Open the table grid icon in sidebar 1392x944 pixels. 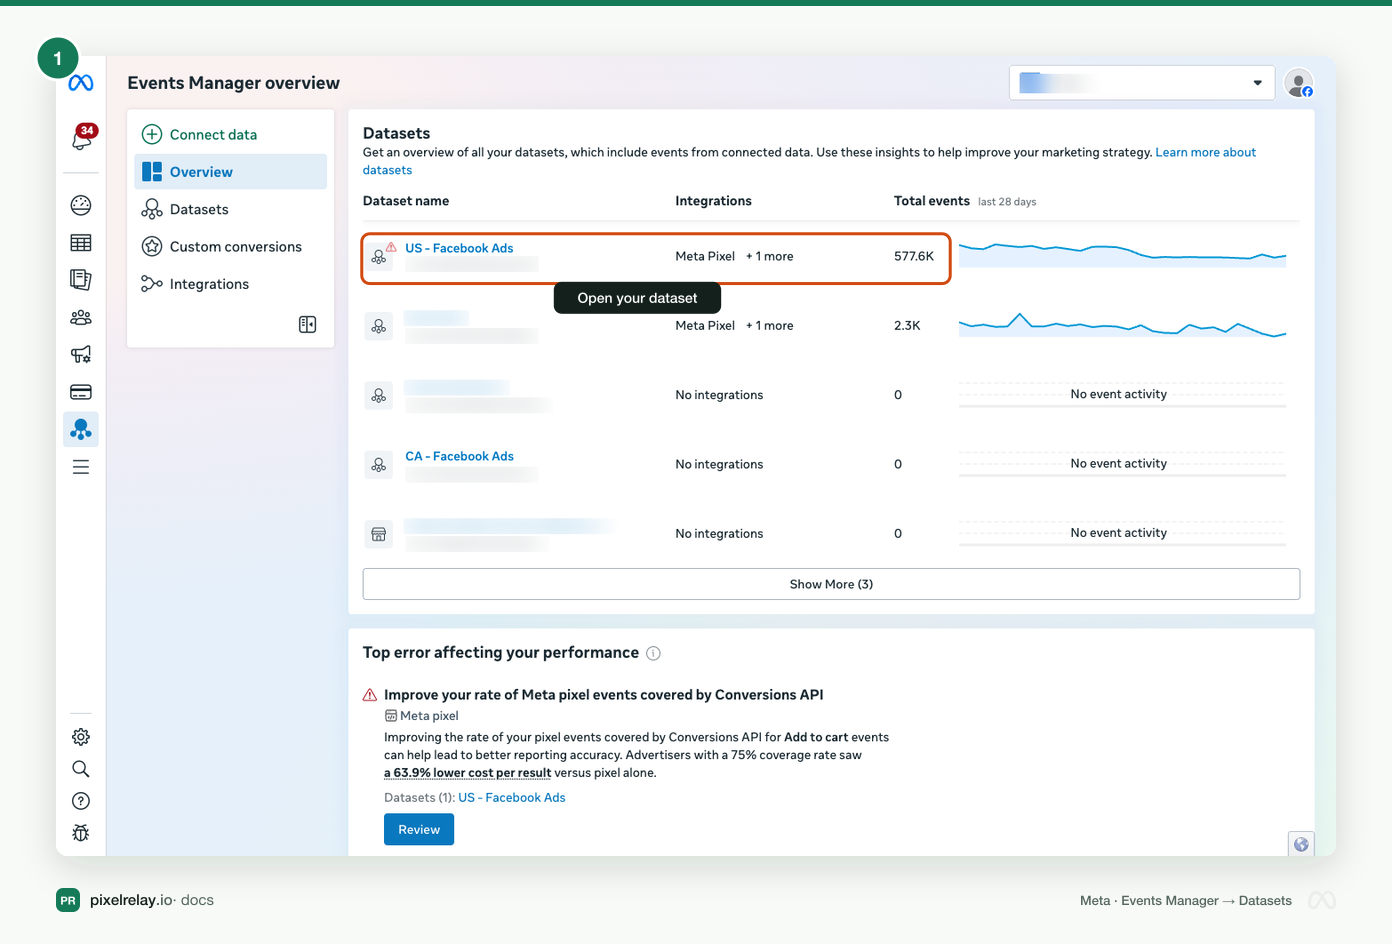81,243
